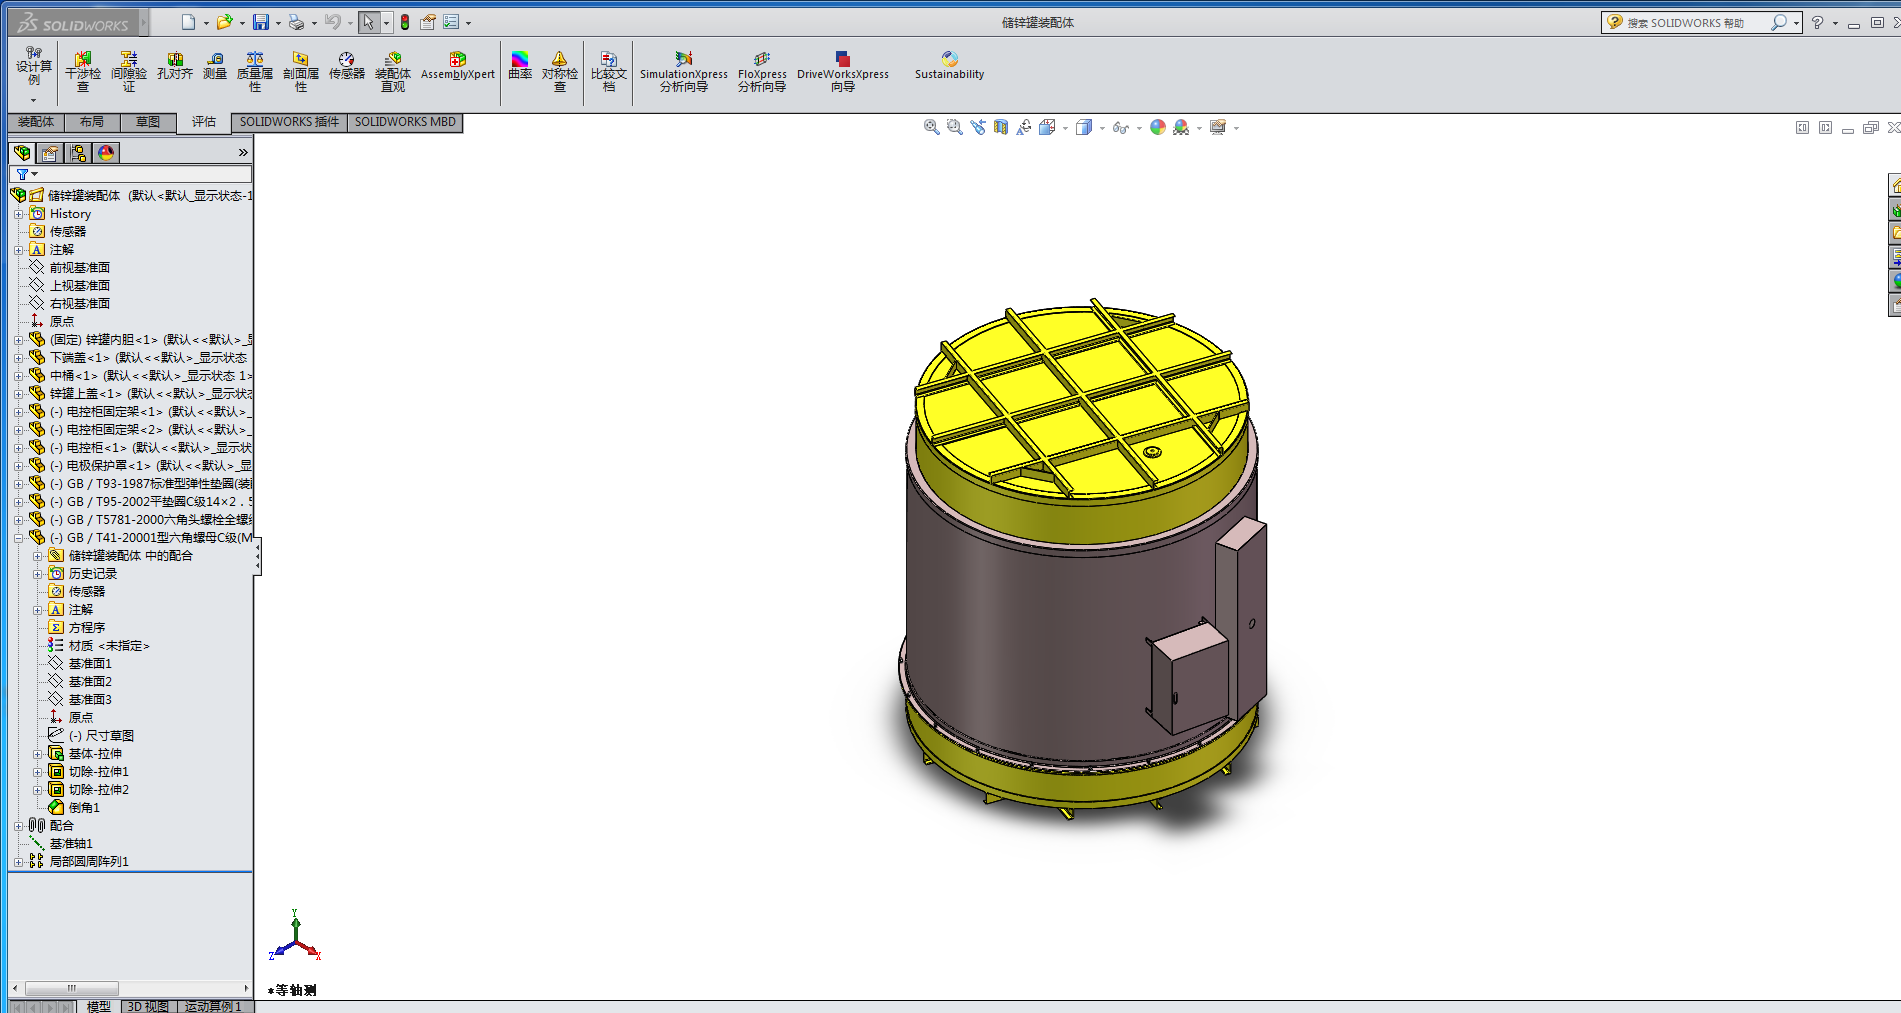Expand the History tree node
The width and height of the screenshot is (1901, 1013).
click(18, 214)
